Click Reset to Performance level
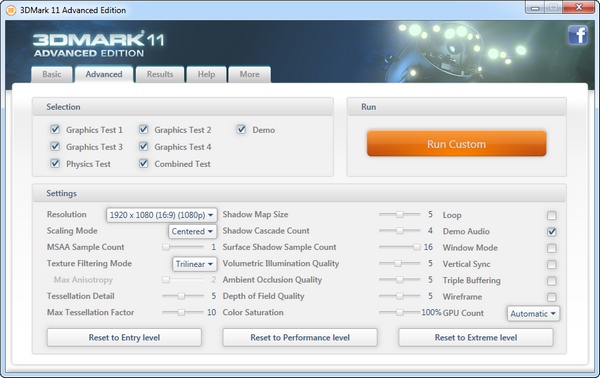 (300, 337)
